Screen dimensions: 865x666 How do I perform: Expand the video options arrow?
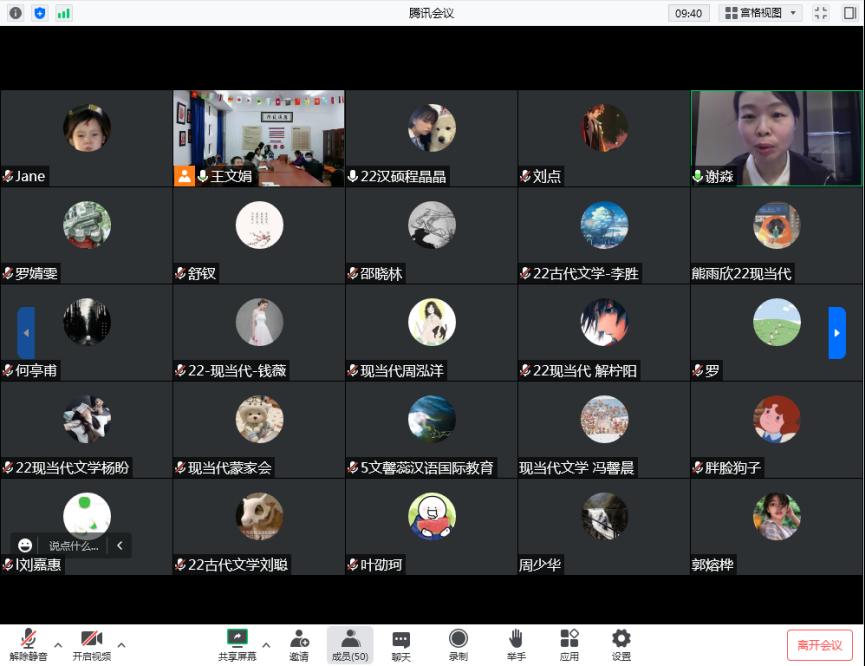coord(122,644)
